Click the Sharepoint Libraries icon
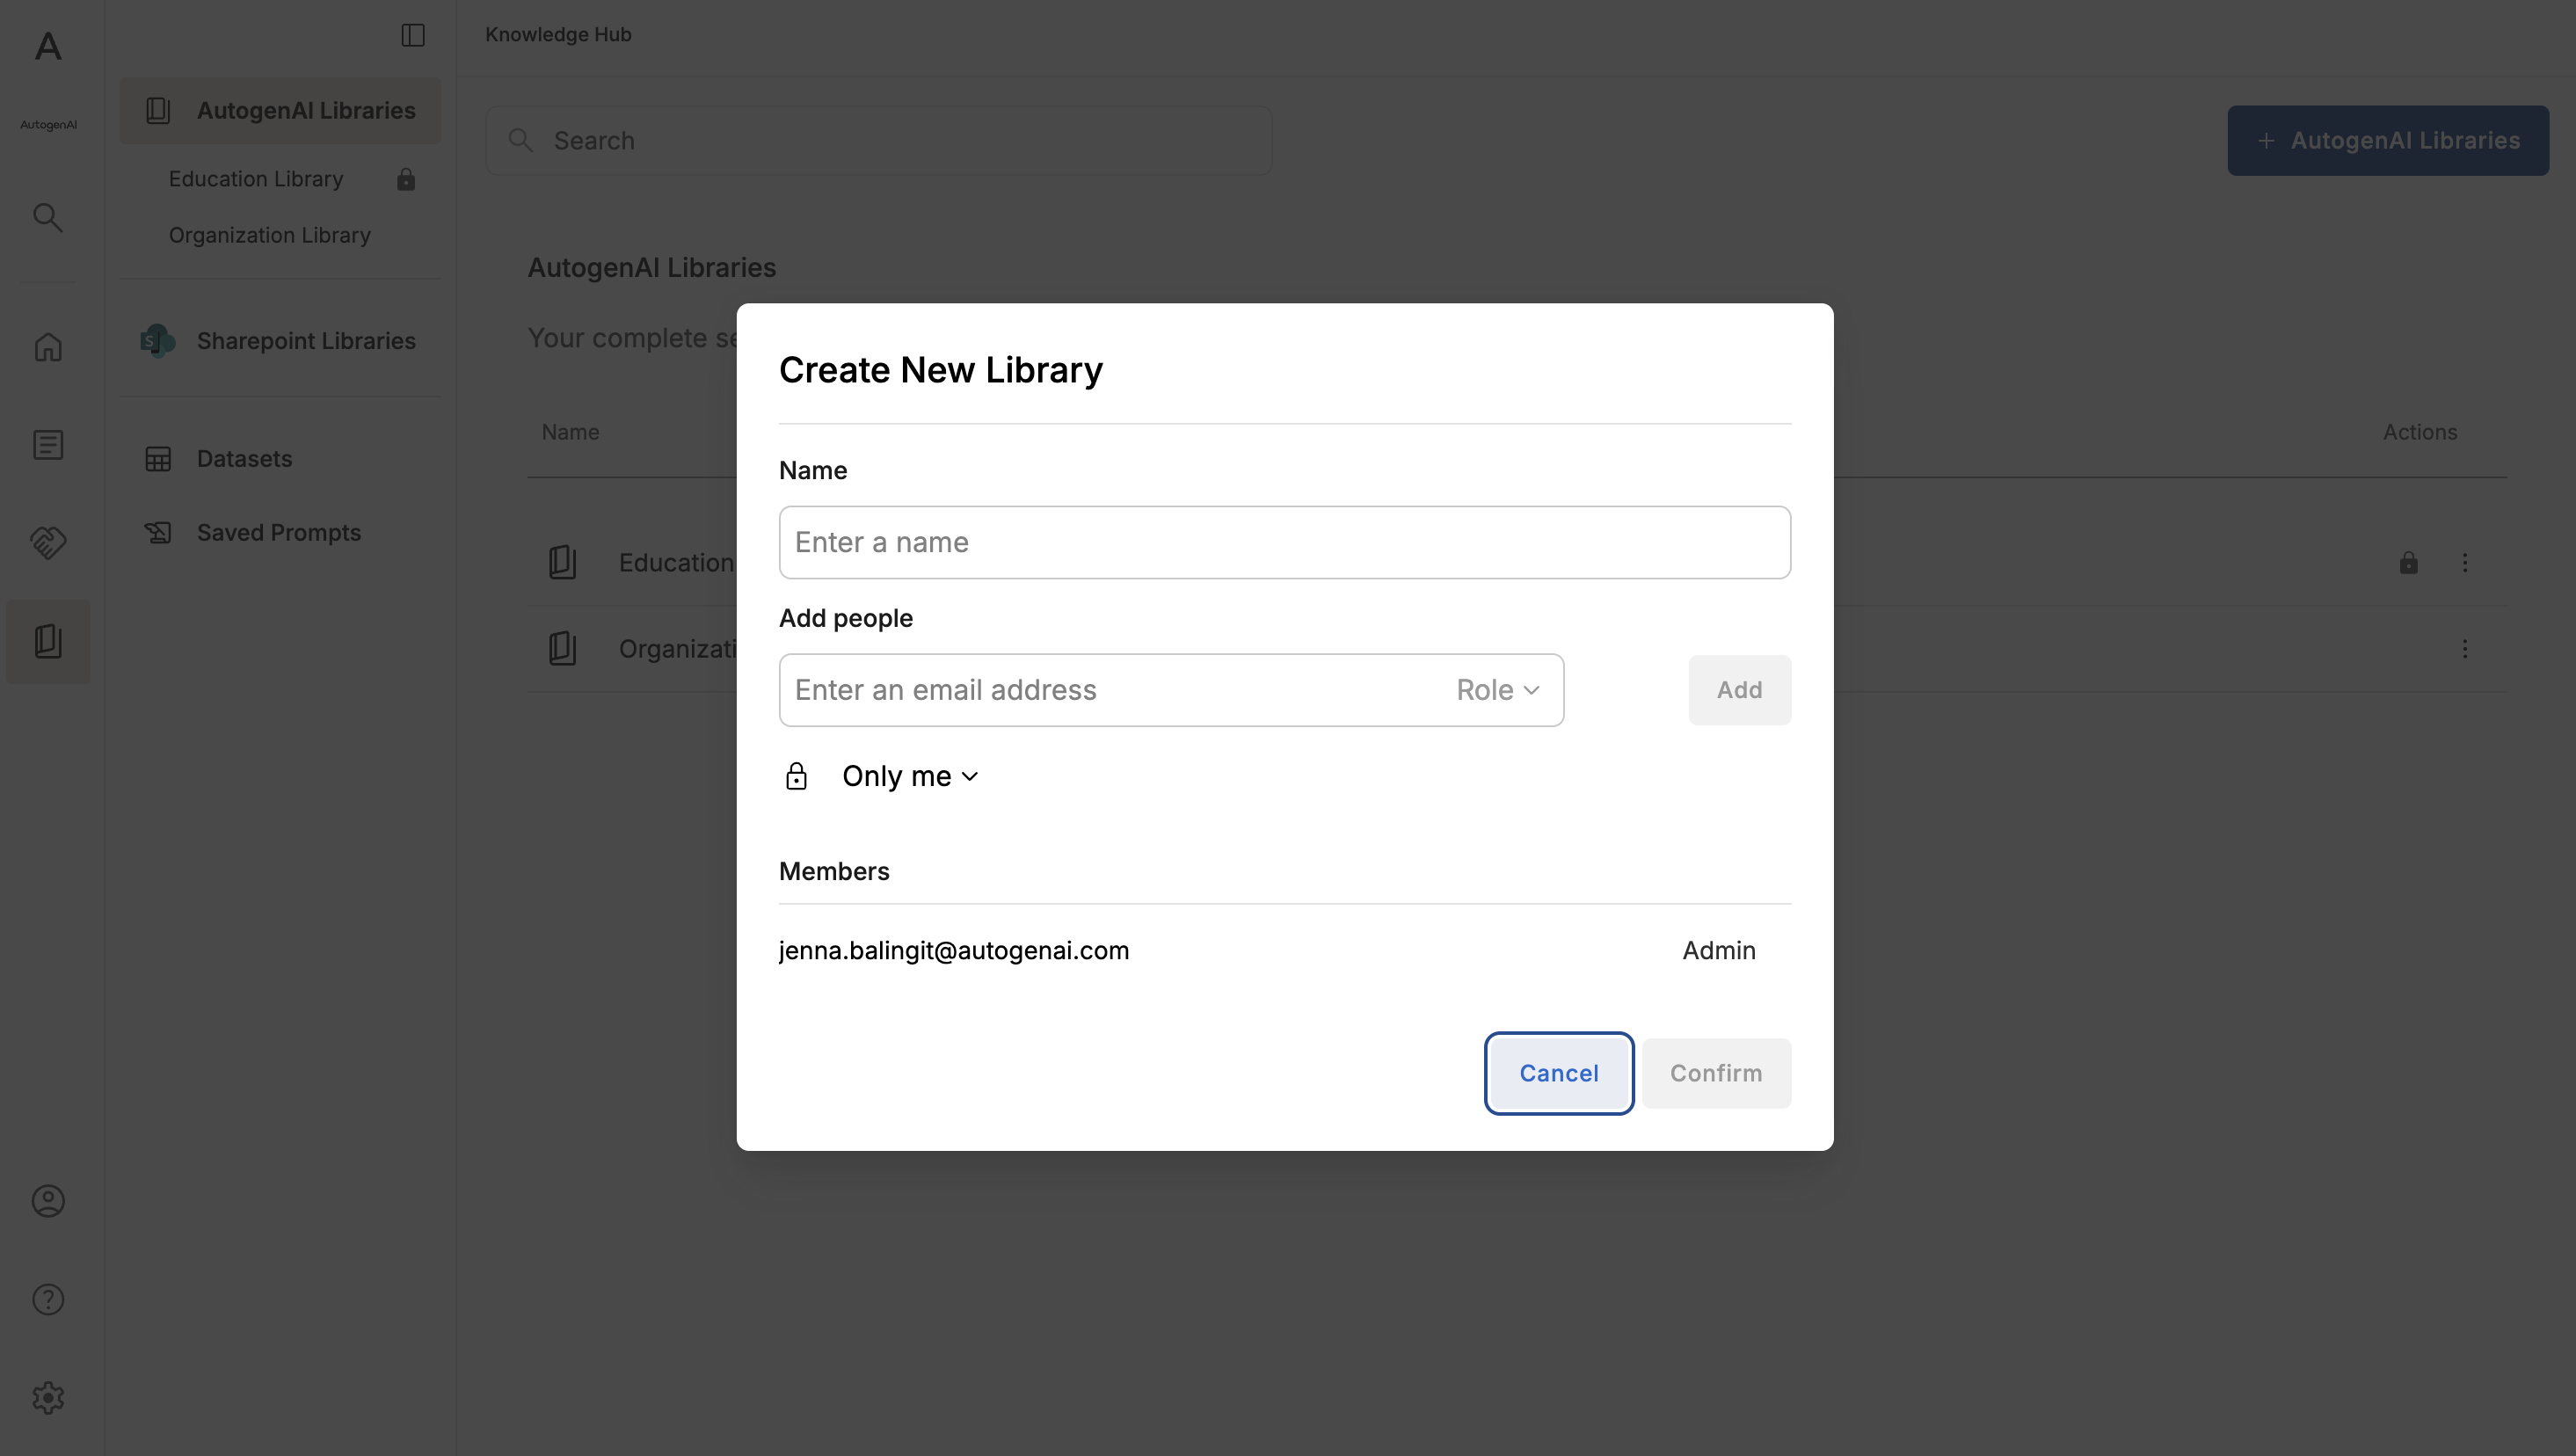 pos(158,341)
